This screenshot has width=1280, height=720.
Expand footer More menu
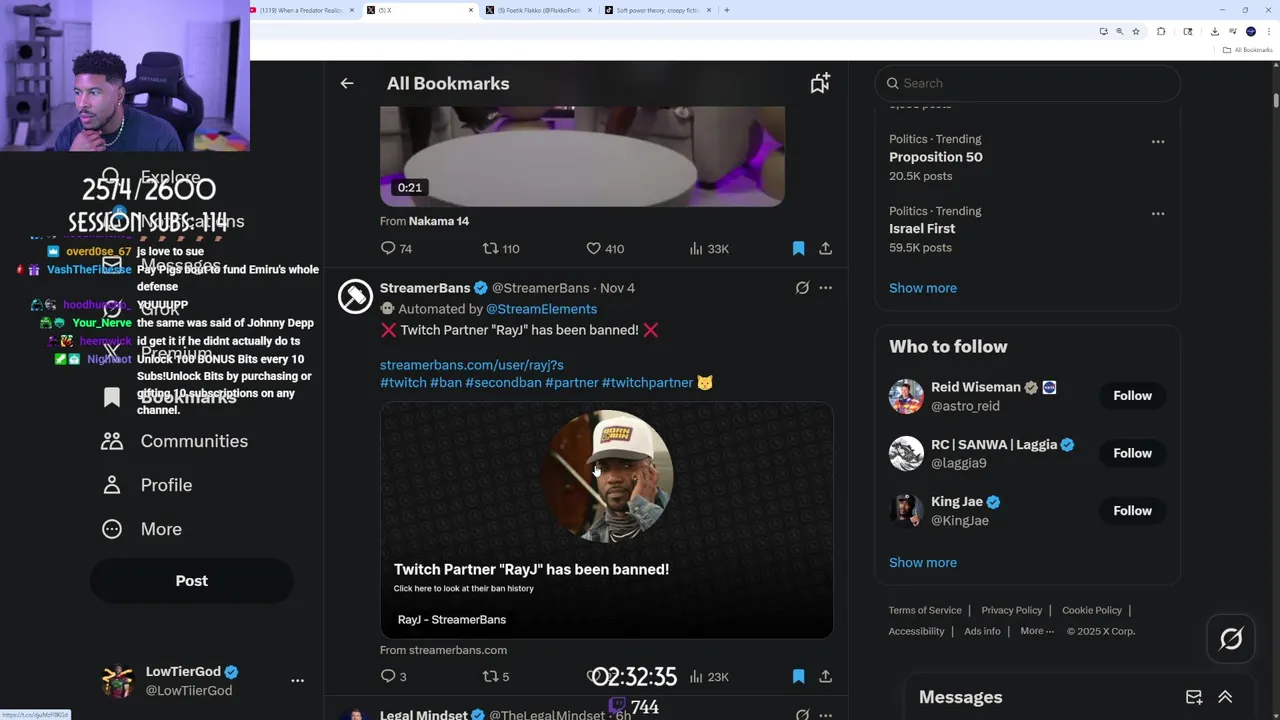[1037, 631]
